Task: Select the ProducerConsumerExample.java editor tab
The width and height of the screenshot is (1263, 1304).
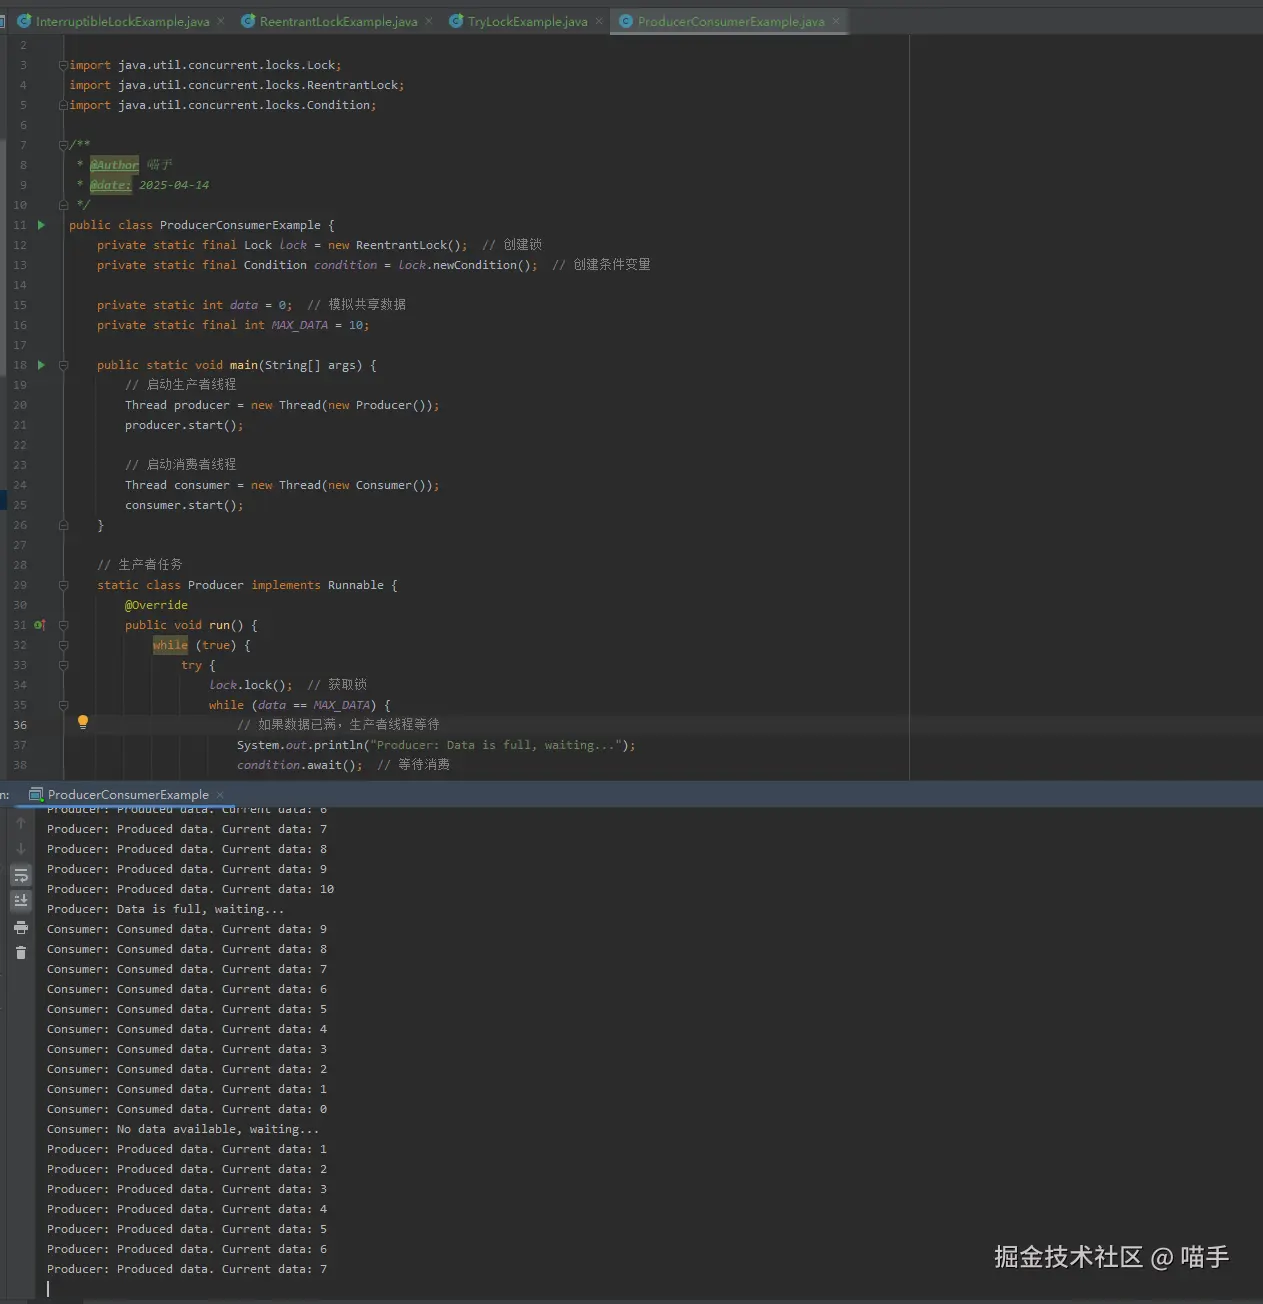Action: 731,21
